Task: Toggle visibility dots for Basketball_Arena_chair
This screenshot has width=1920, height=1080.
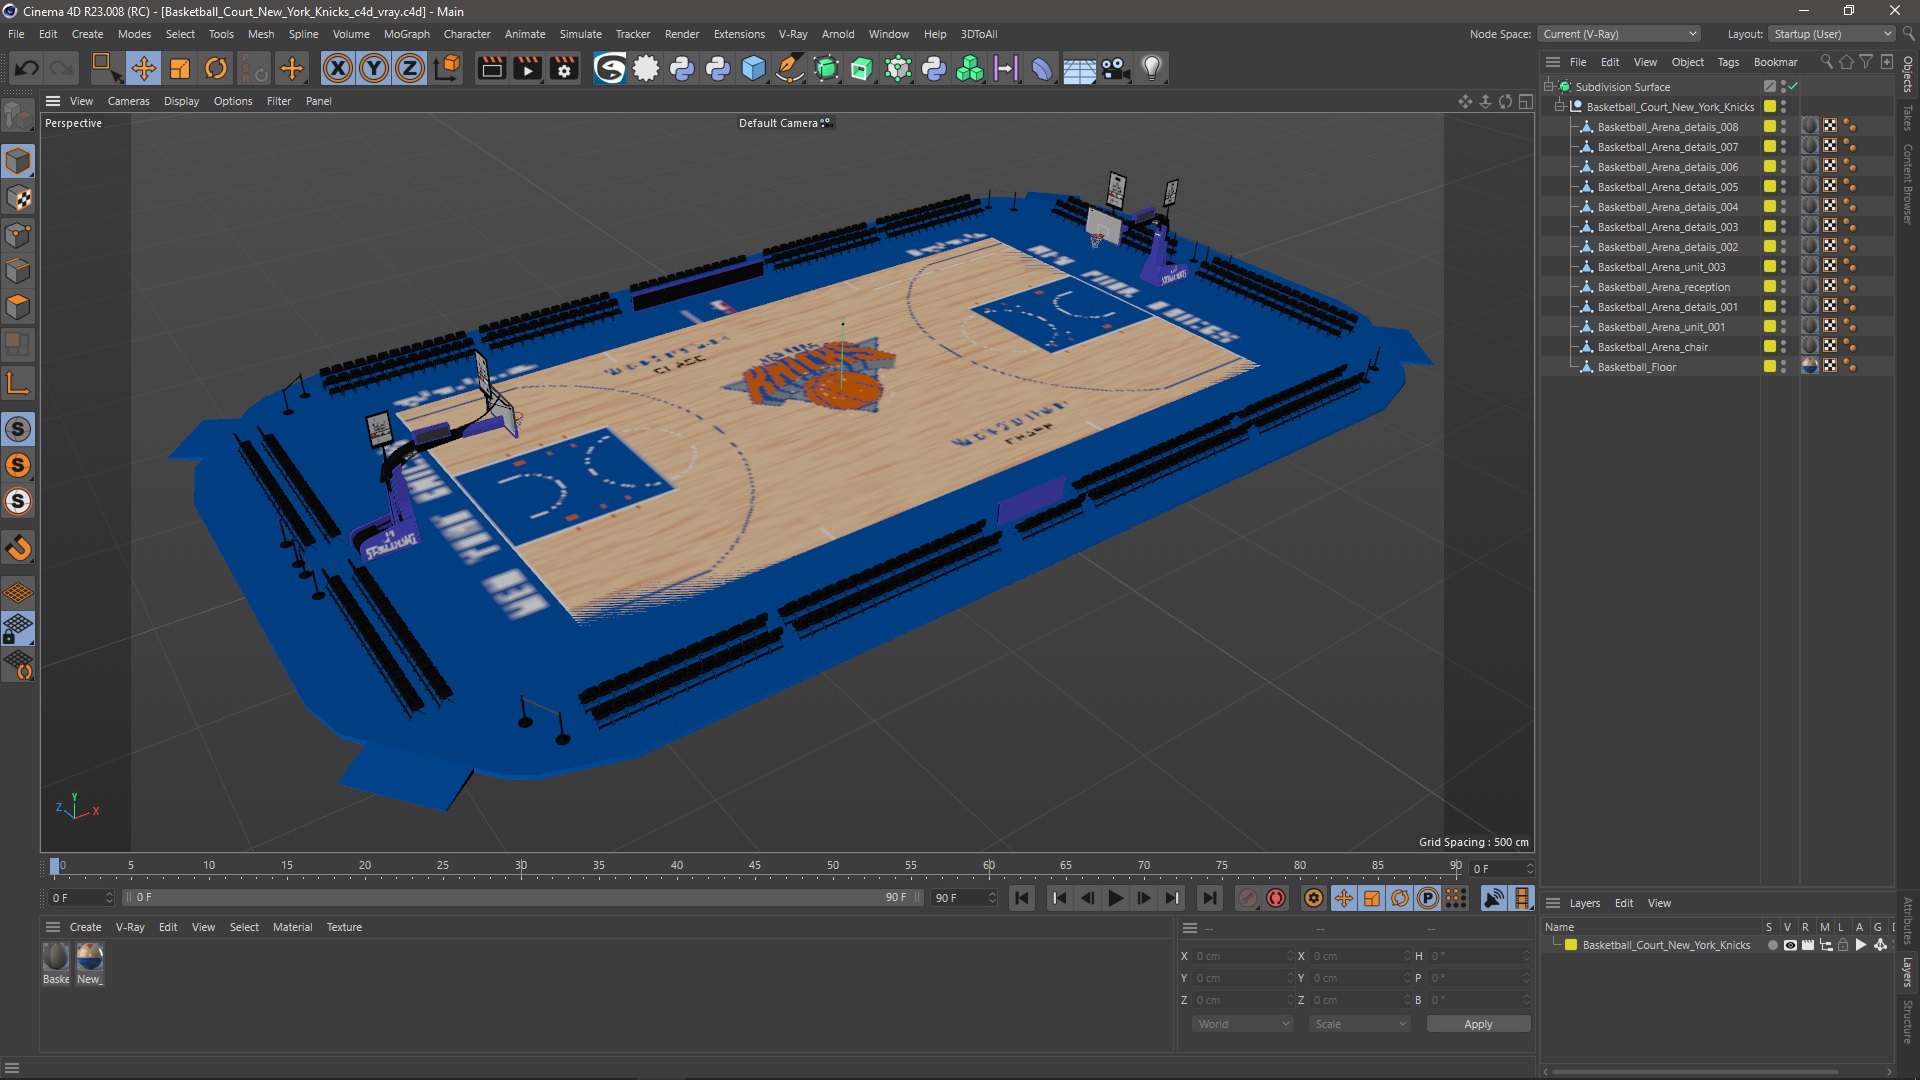Action: [x=1784, y=347]
